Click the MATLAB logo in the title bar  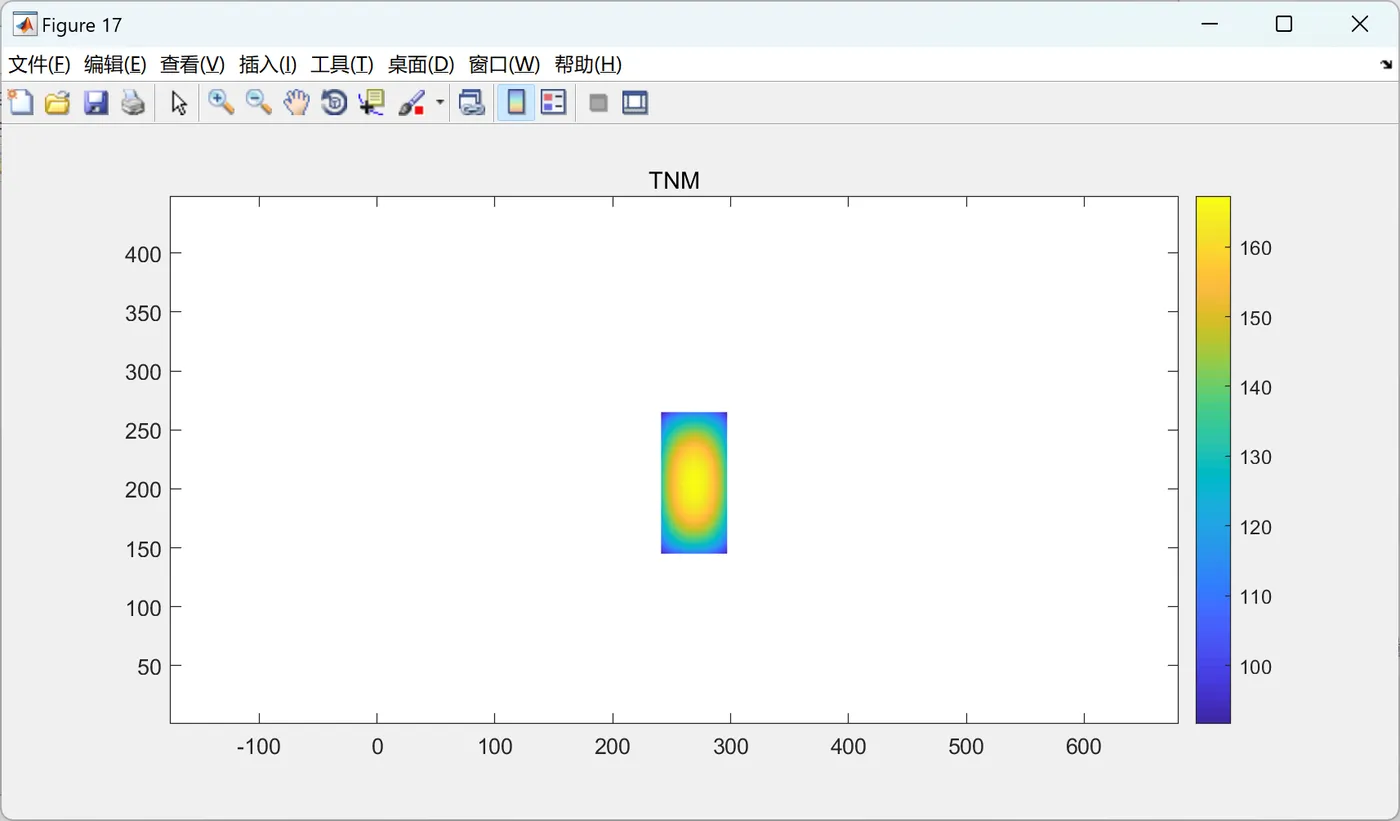coord(24,24)
